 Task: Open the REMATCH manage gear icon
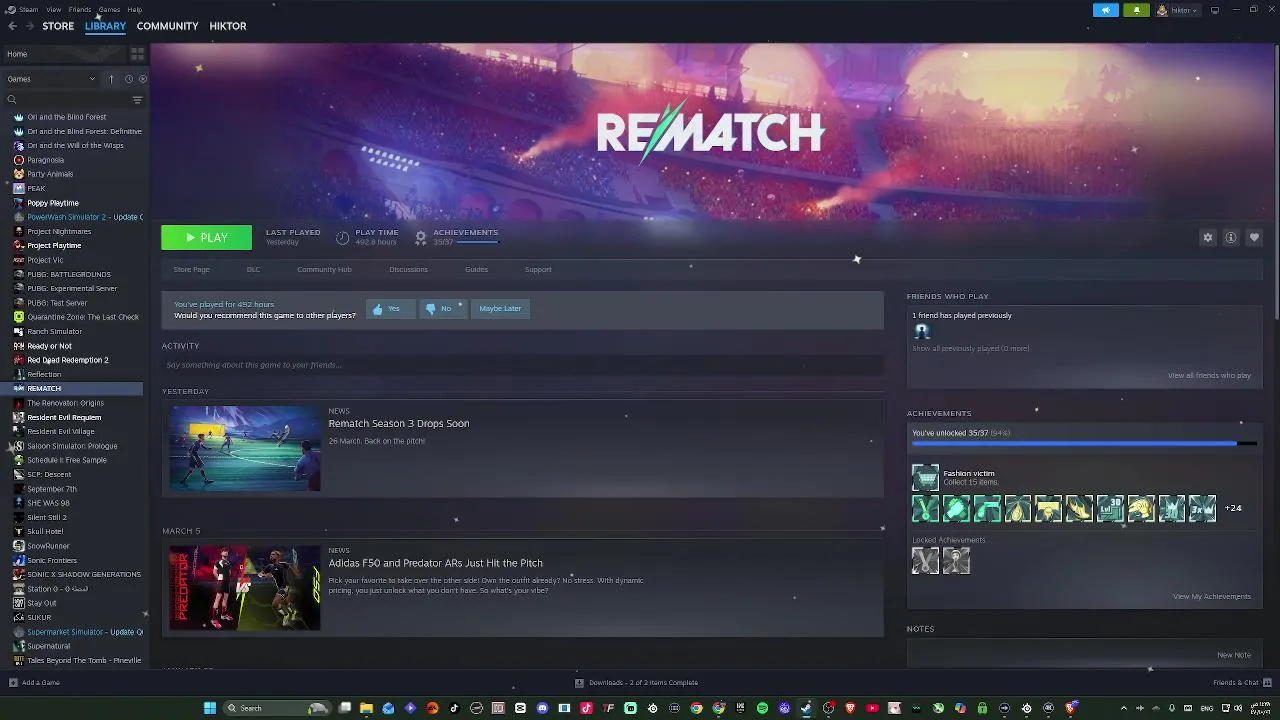click(x=1208, y=237)
